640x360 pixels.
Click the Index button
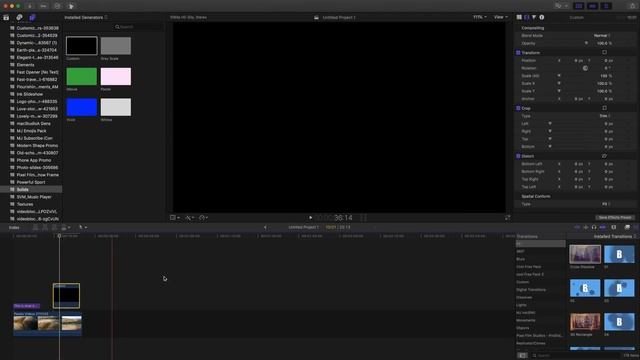point(14,227)
